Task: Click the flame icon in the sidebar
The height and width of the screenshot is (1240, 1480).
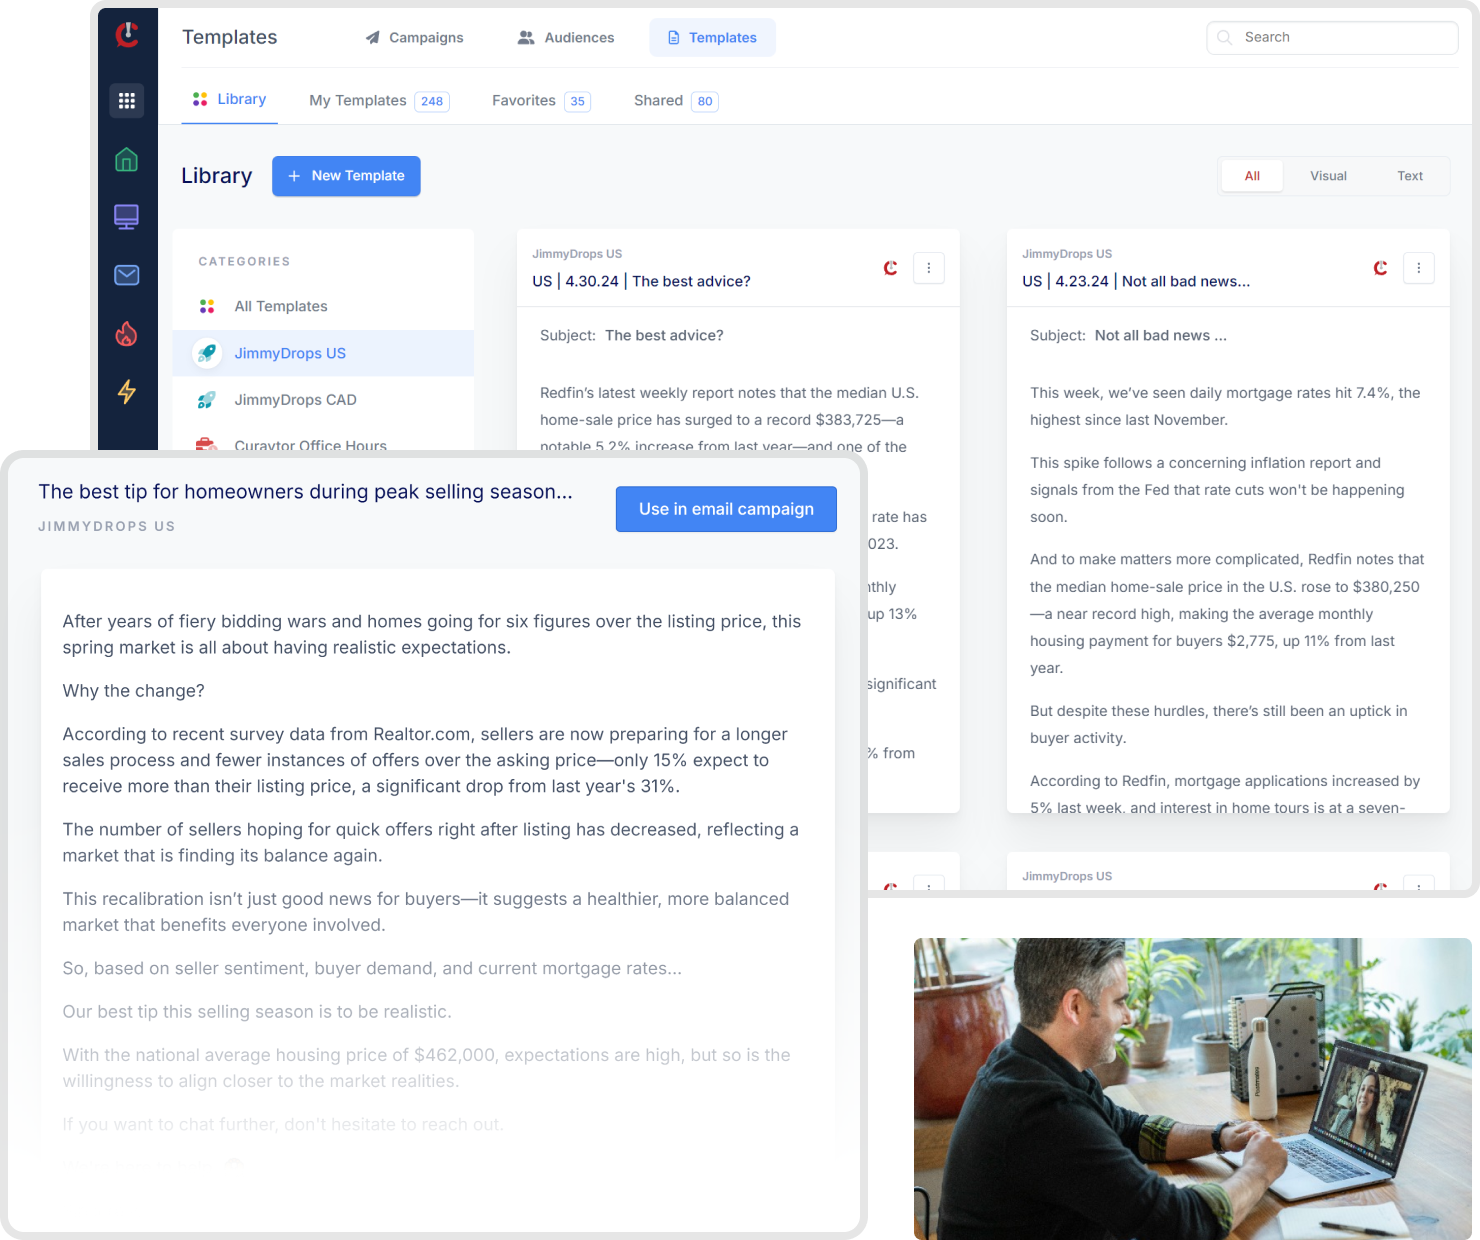Action: (x=126, y=333)
